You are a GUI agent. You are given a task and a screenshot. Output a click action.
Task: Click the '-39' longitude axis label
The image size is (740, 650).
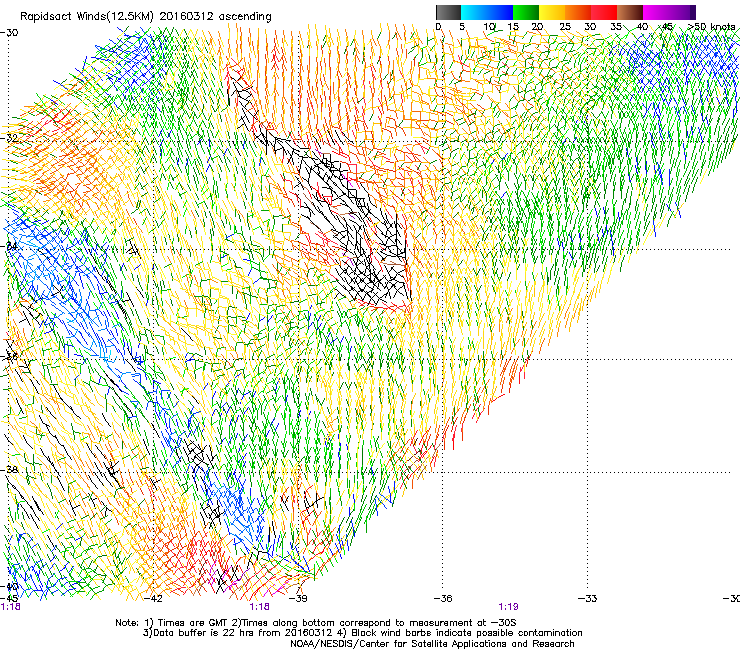(298, 599)
